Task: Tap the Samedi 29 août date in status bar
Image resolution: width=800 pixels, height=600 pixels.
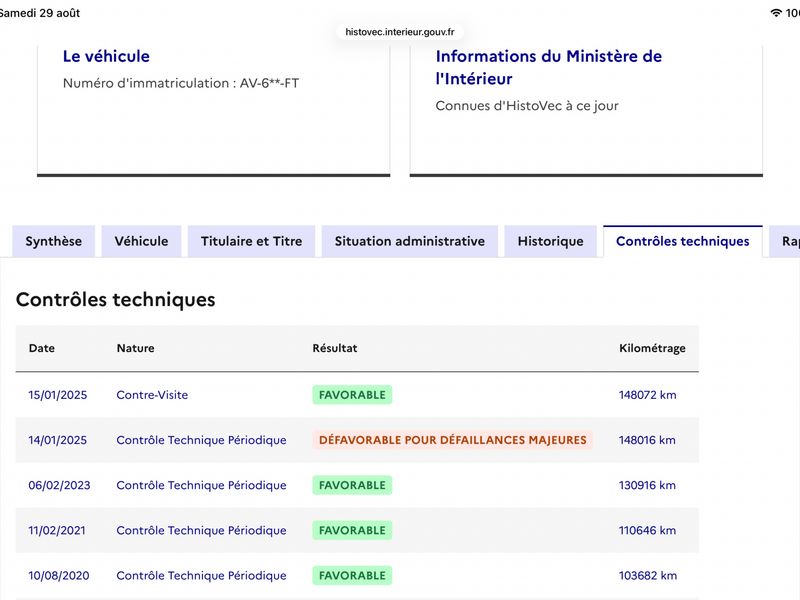Action: (40, 13)
